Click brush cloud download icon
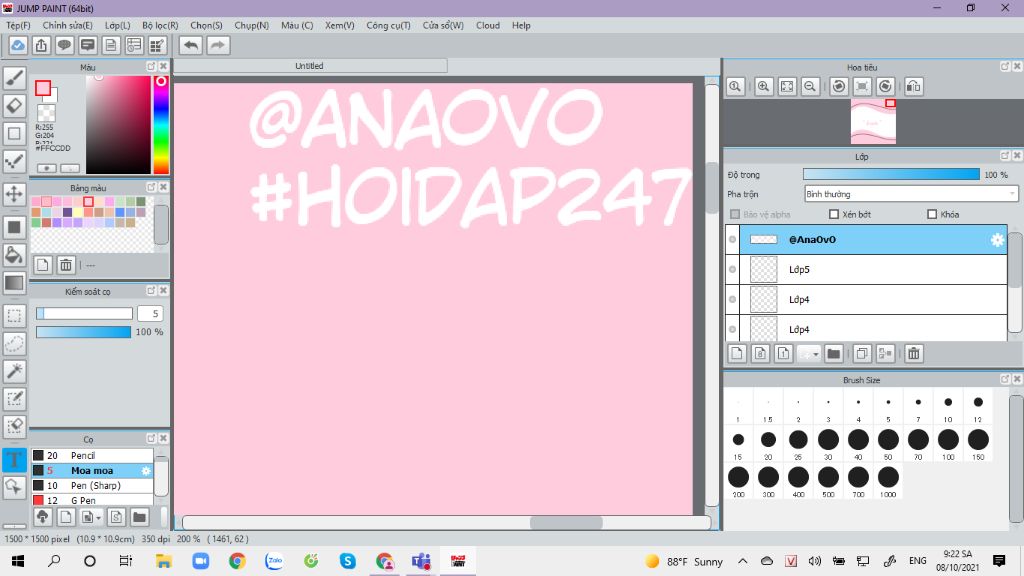 point(42,517)
